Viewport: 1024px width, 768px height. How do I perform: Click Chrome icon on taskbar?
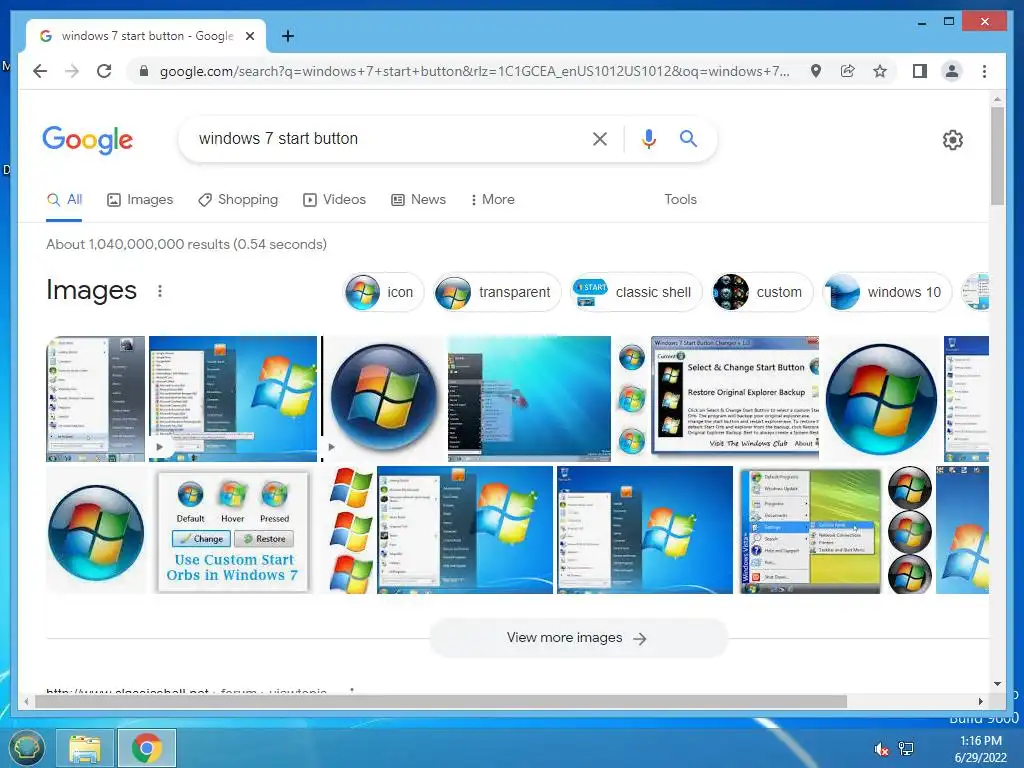(147, 748)
